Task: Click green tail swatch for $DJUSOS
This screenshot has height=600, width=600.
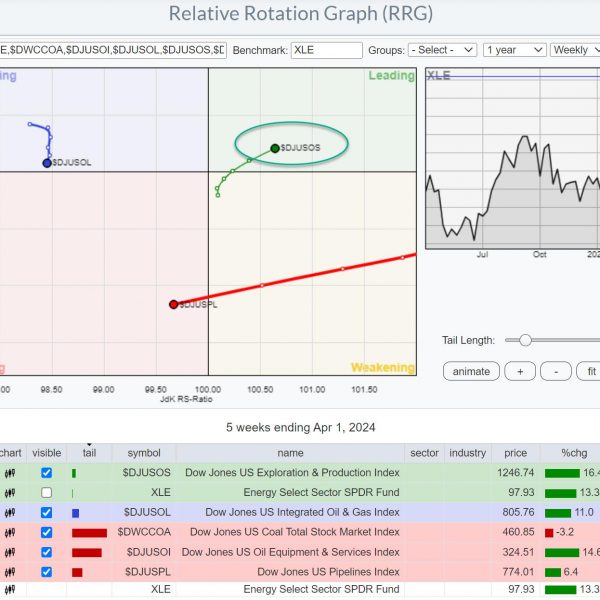Action: coord(74,473)
